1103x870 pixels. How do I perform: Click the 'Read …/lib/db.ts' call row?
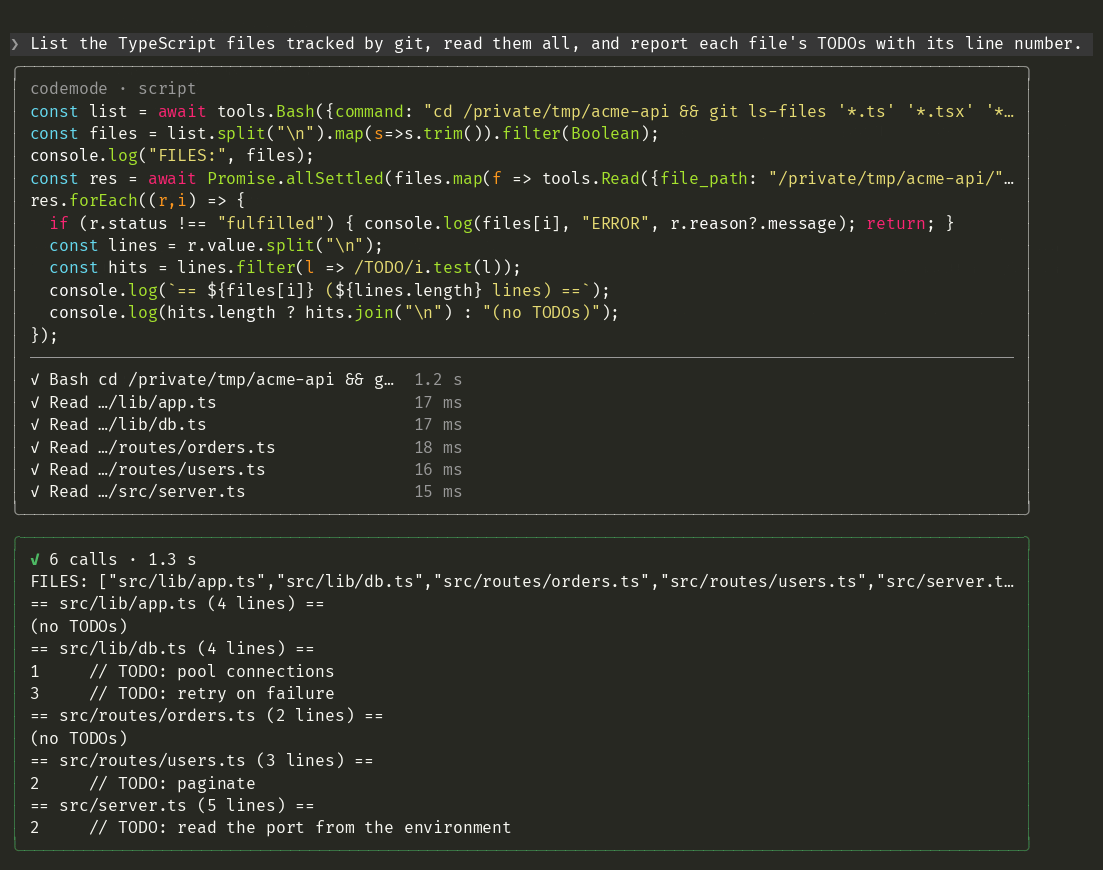pyautogui.click(x=246, y=425)
